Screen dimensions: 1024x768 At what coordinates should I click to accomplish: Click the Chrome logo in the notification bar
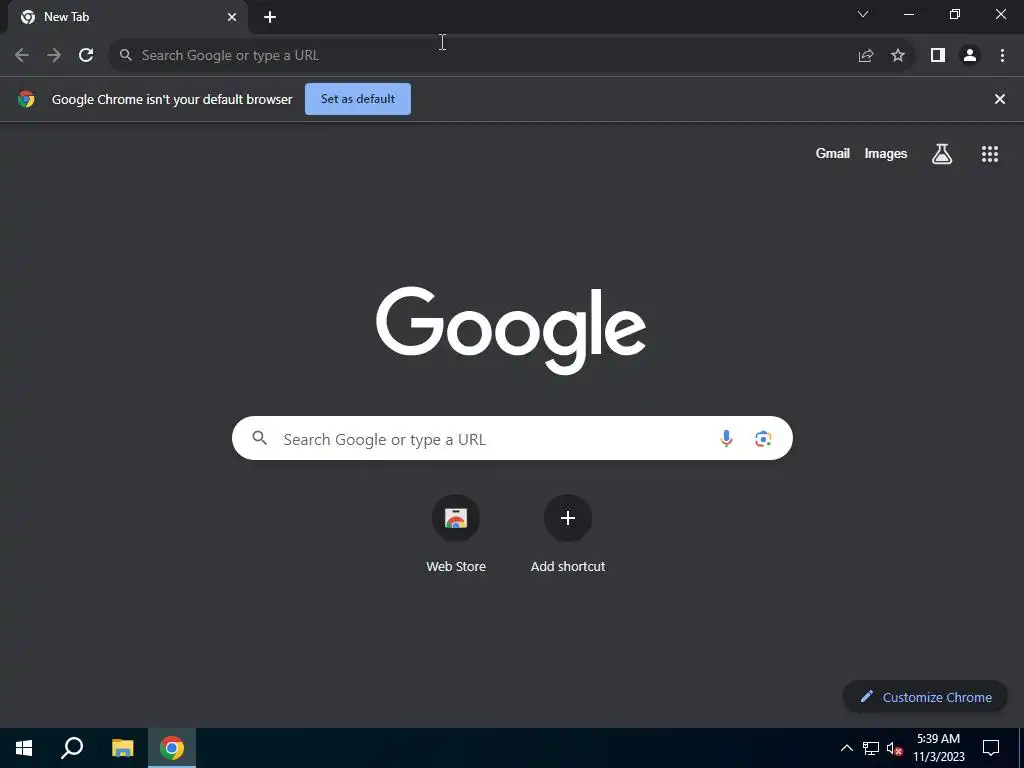(x=26, y=99)
